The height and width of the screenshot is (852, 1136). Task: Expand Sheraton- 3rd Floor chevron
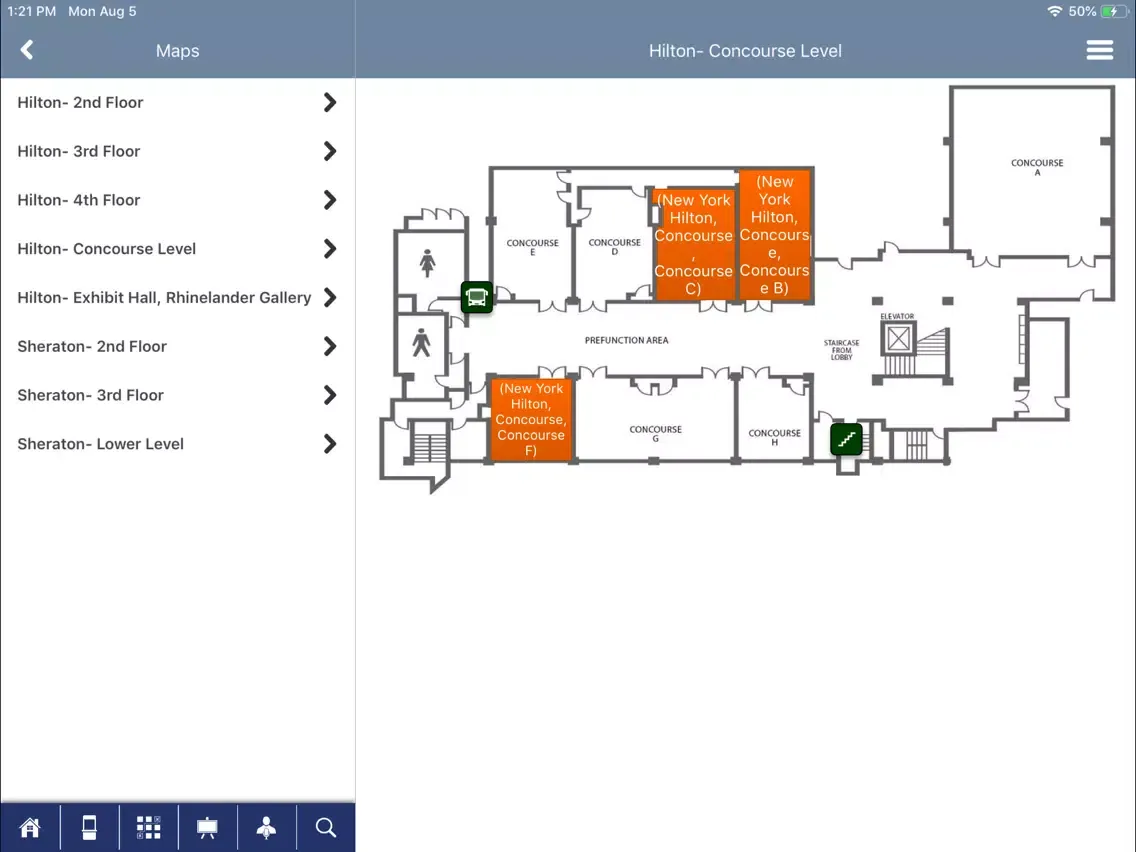pos(330,395)
